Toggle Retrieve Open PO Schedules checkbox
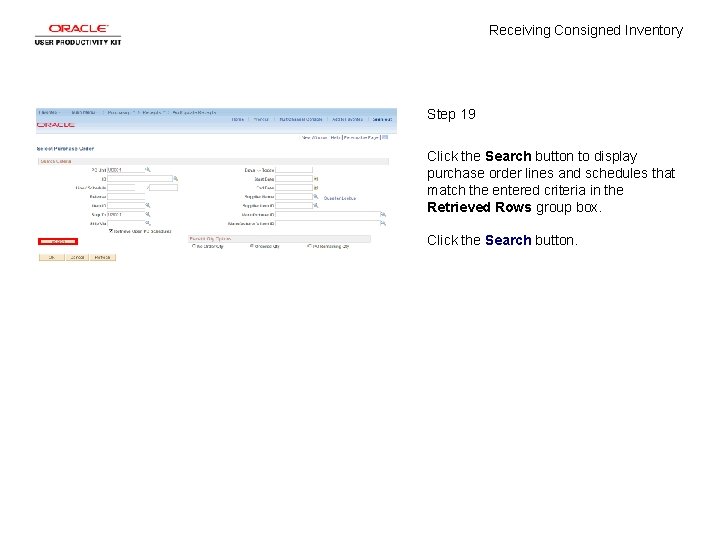The width and height of the screenshot is (720, 540). pos(111,231)
